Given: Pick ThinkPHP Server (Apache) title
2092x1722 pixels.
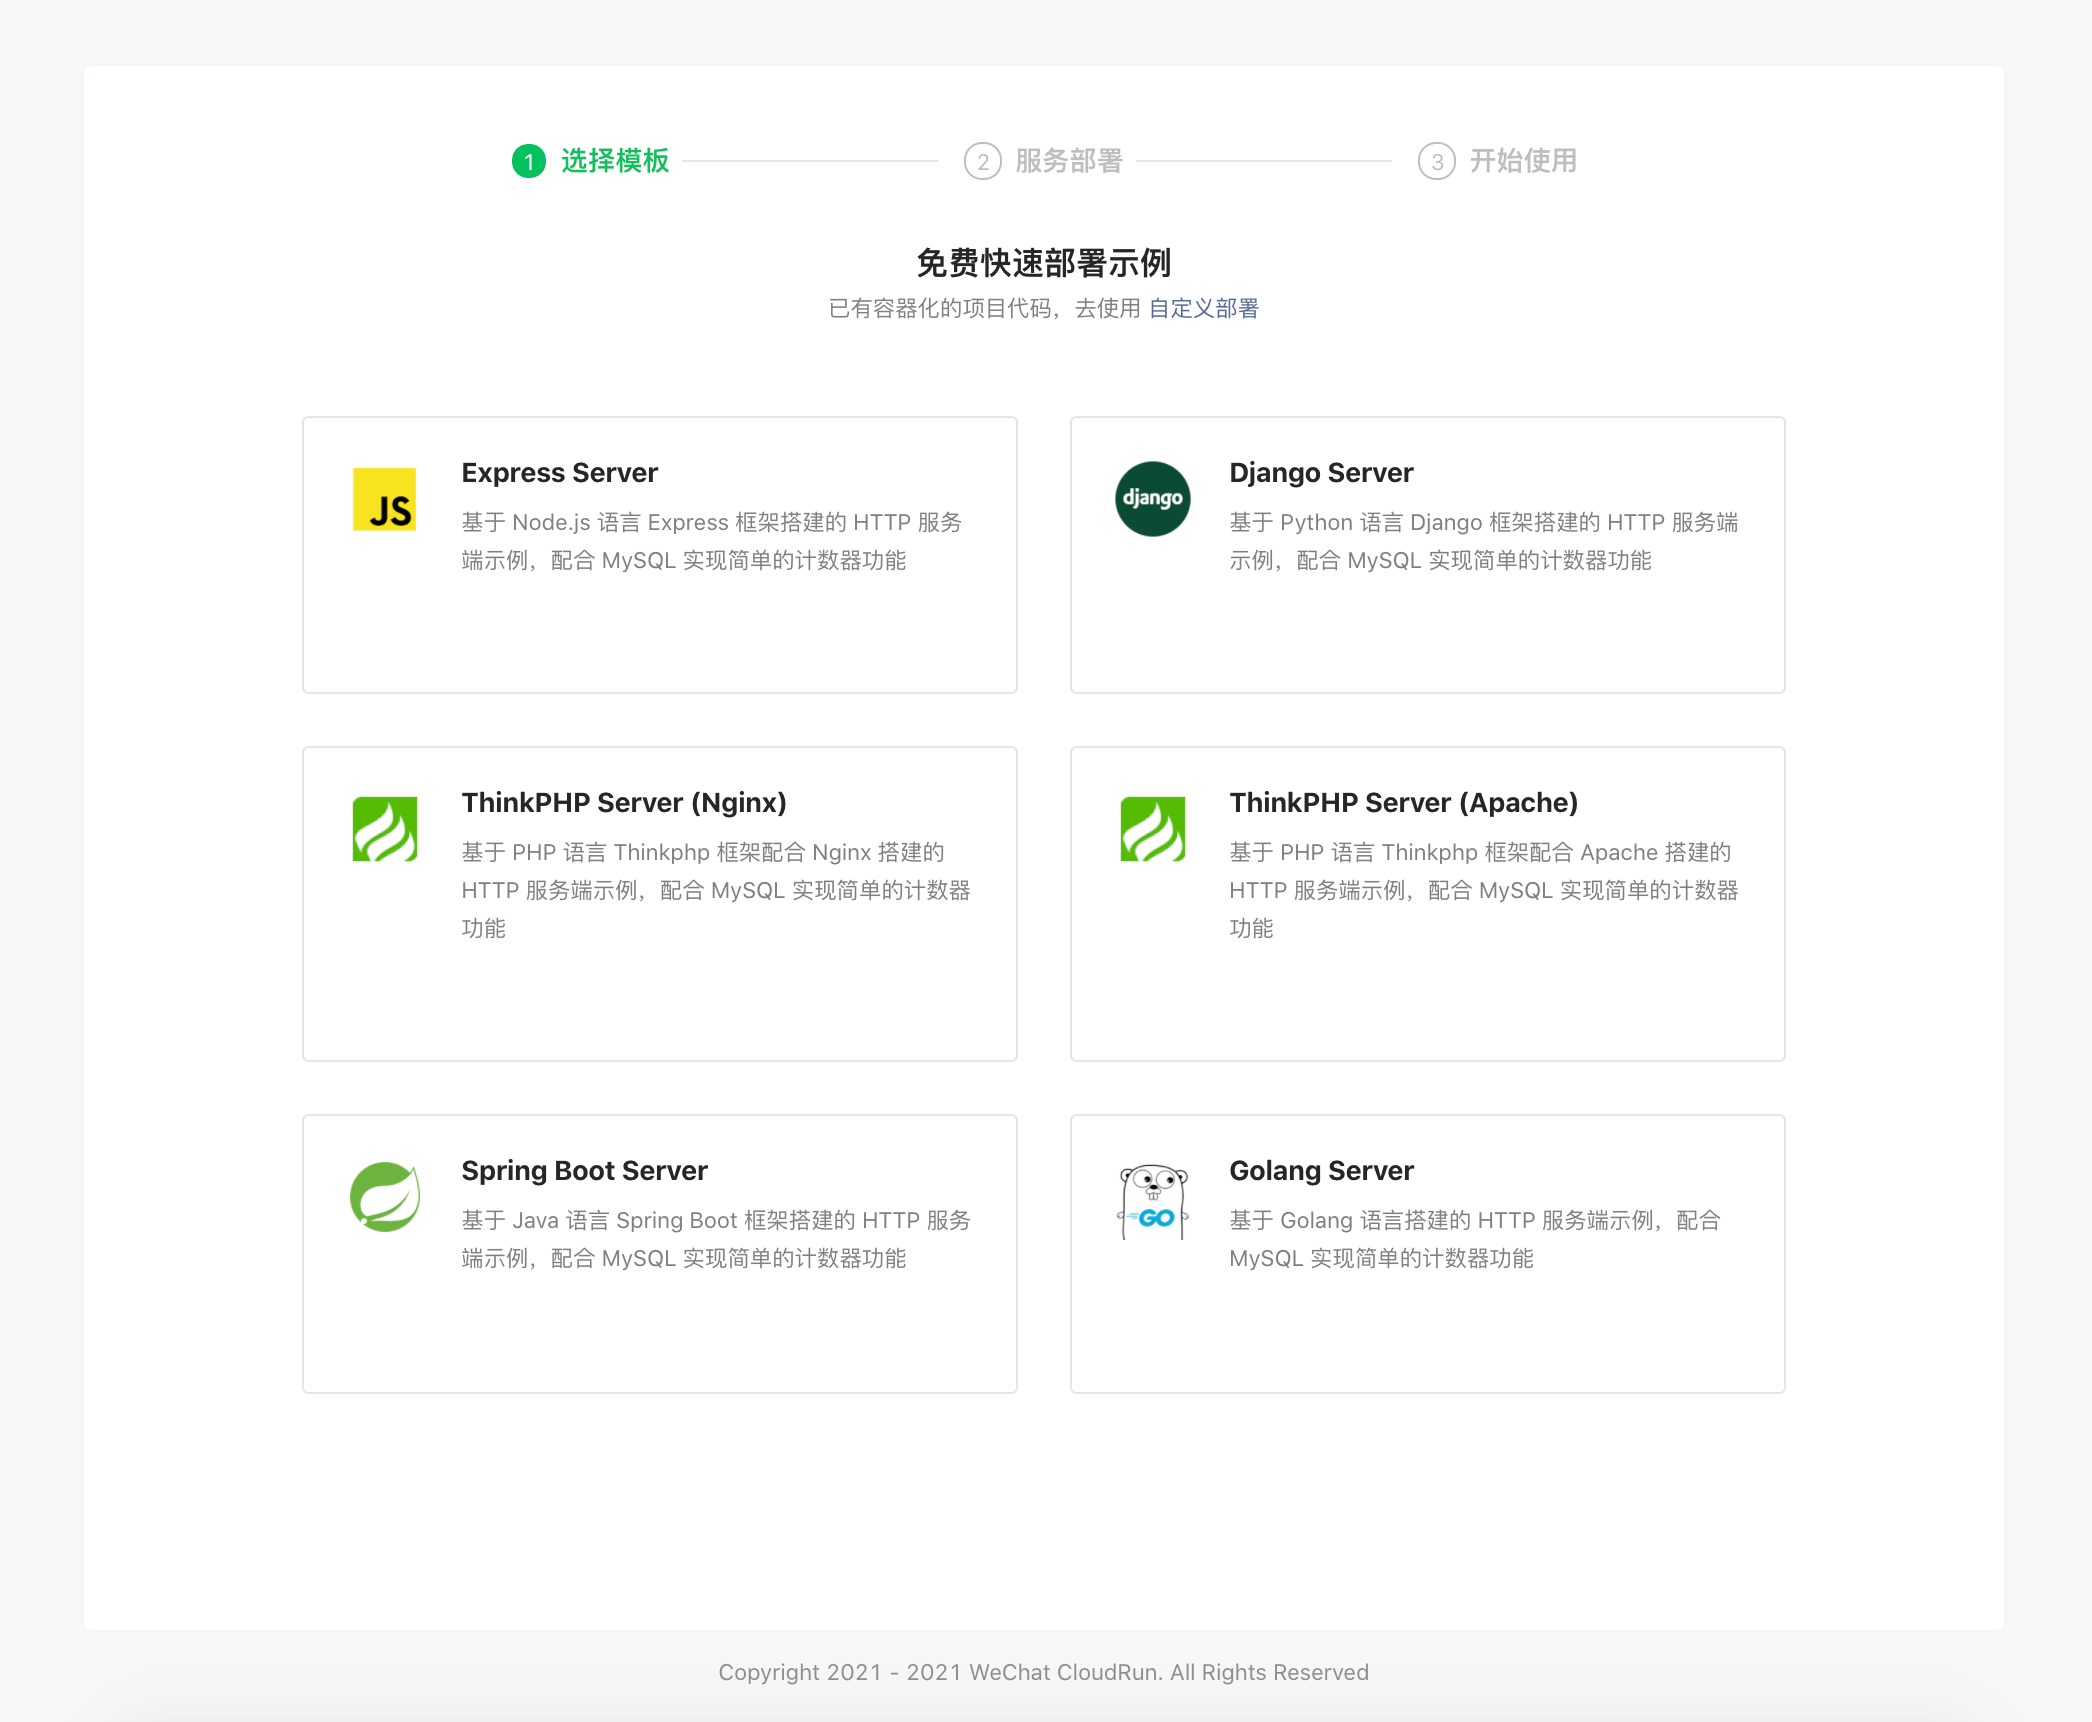Looking at the screenshot, I should pos(1403,802).
